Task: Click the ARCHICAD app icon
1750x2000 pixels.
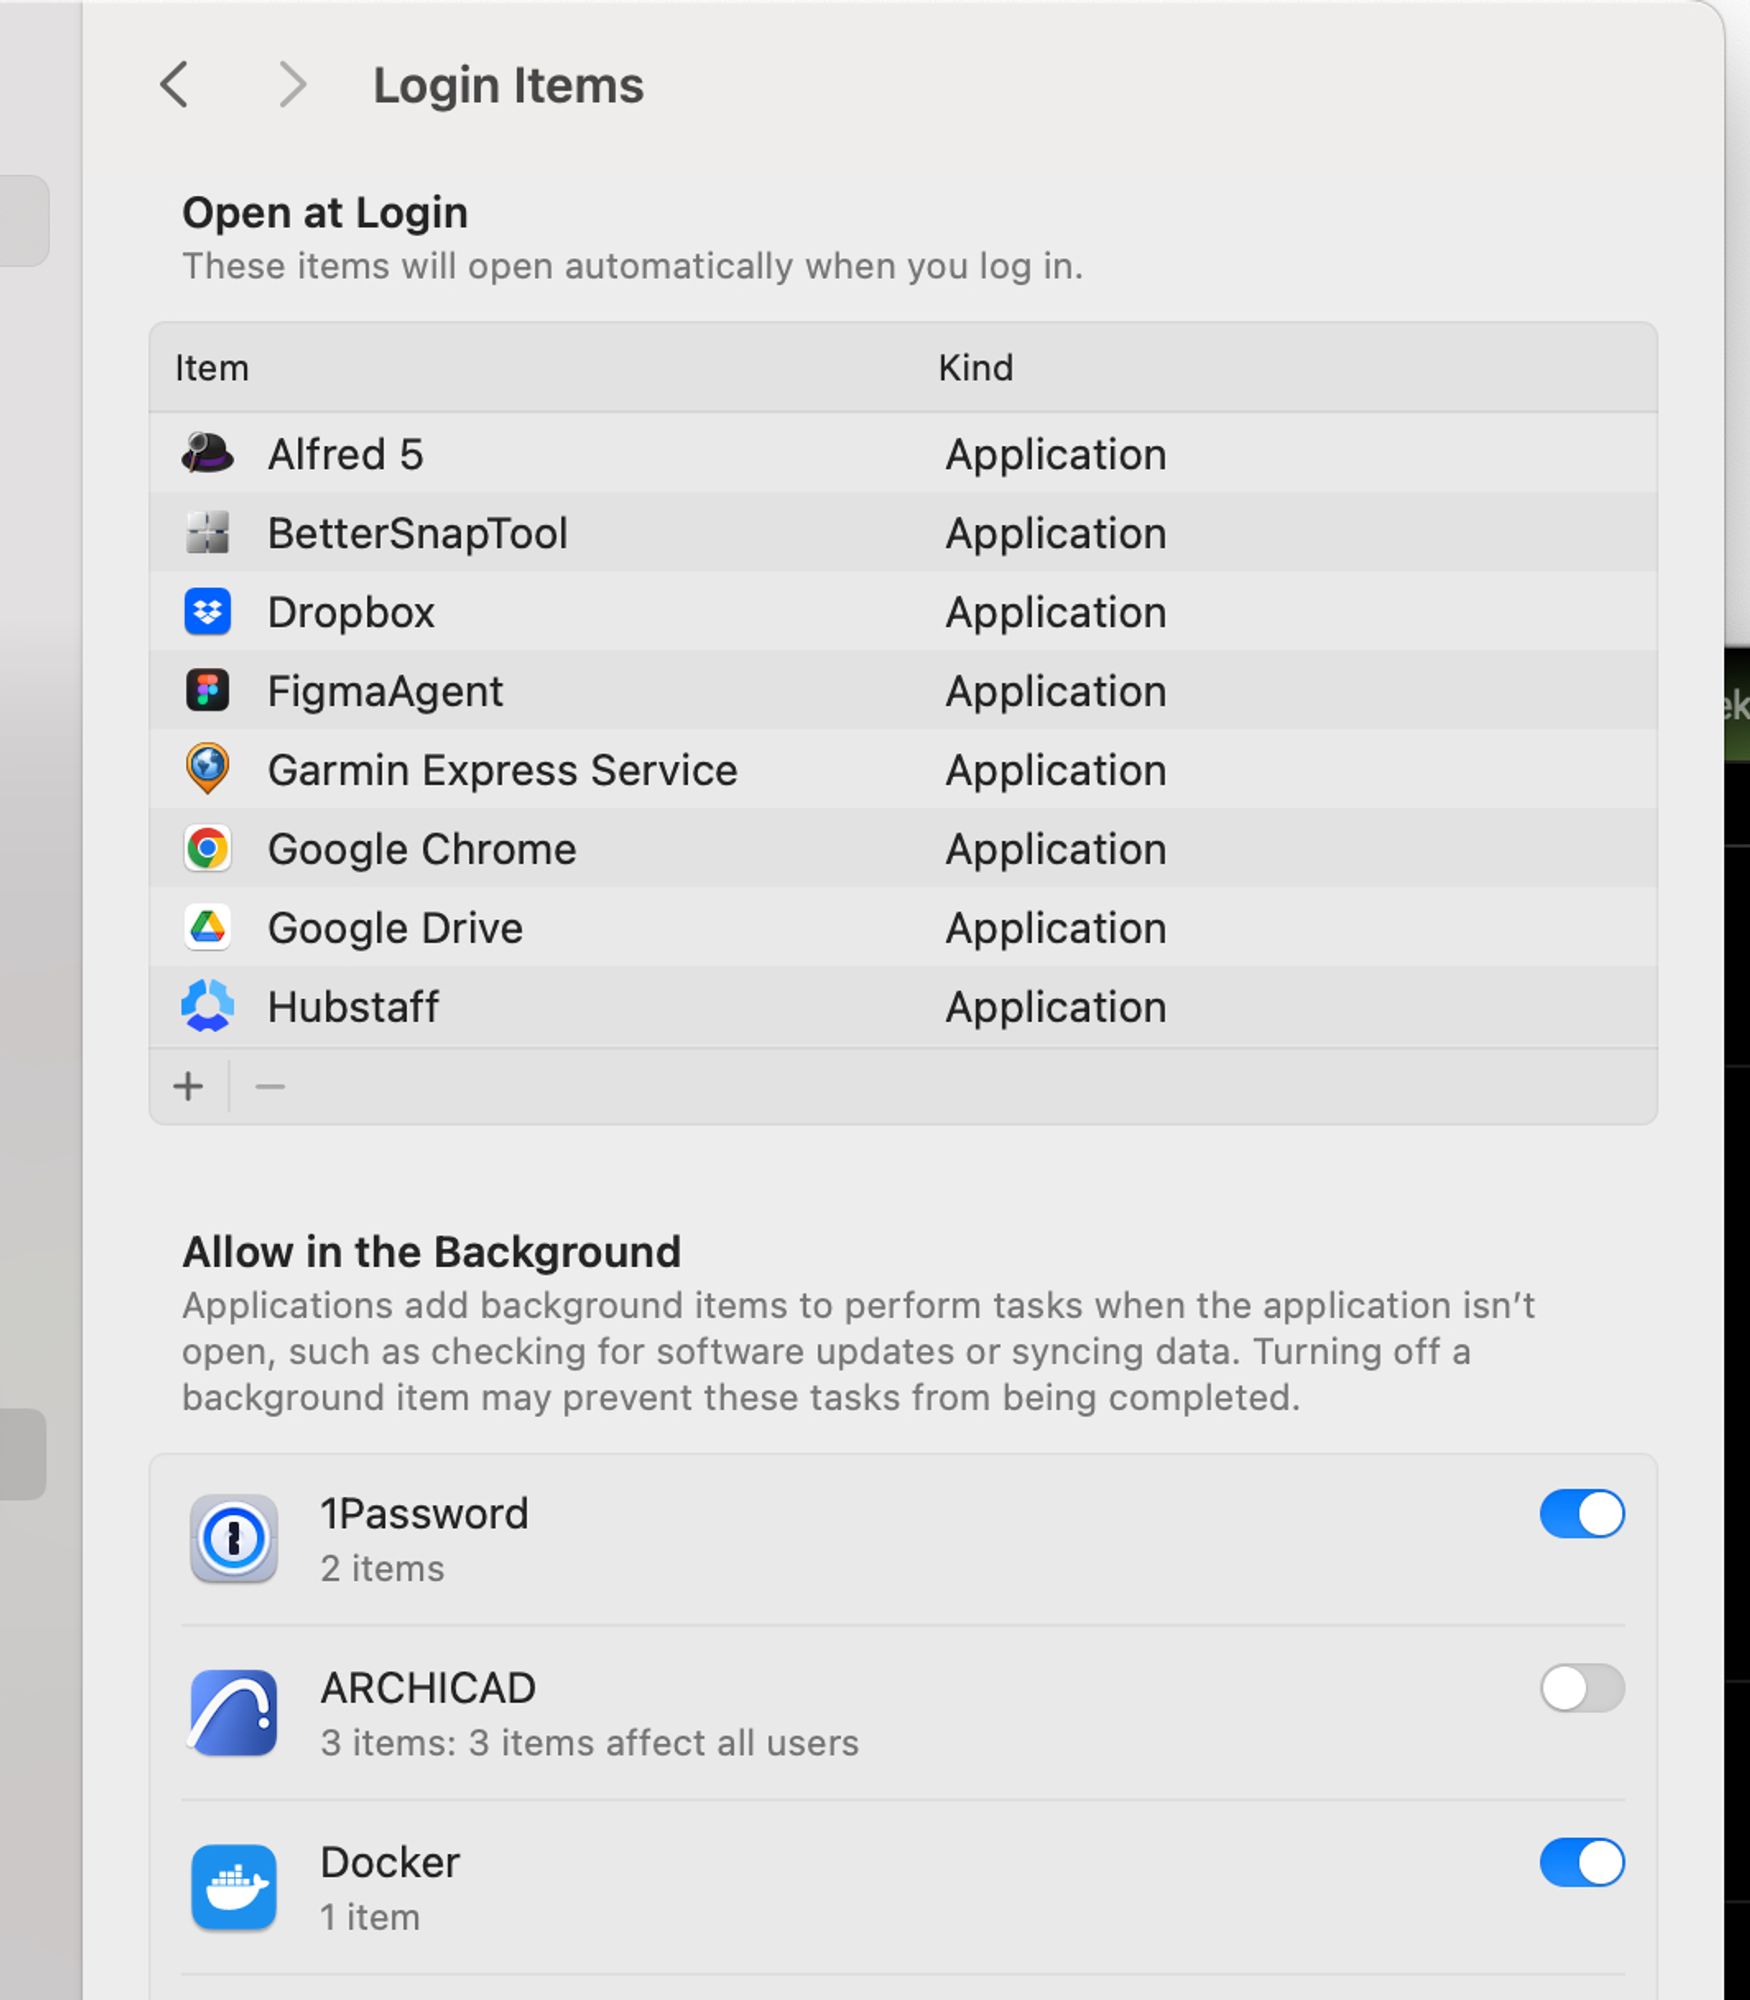Action: (x=234, y=1712)
